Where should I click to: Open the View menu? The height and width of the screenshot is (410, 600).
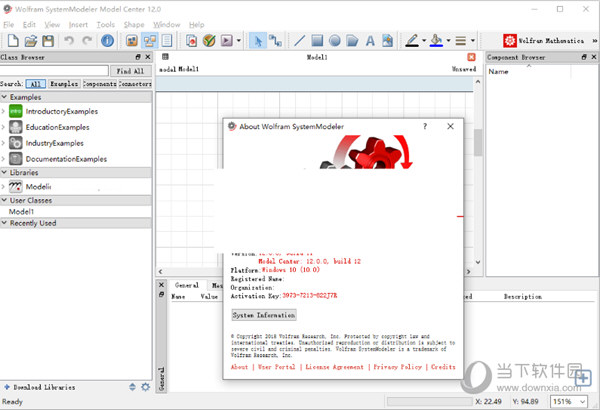pyautogui.click(x=52, y=25)
